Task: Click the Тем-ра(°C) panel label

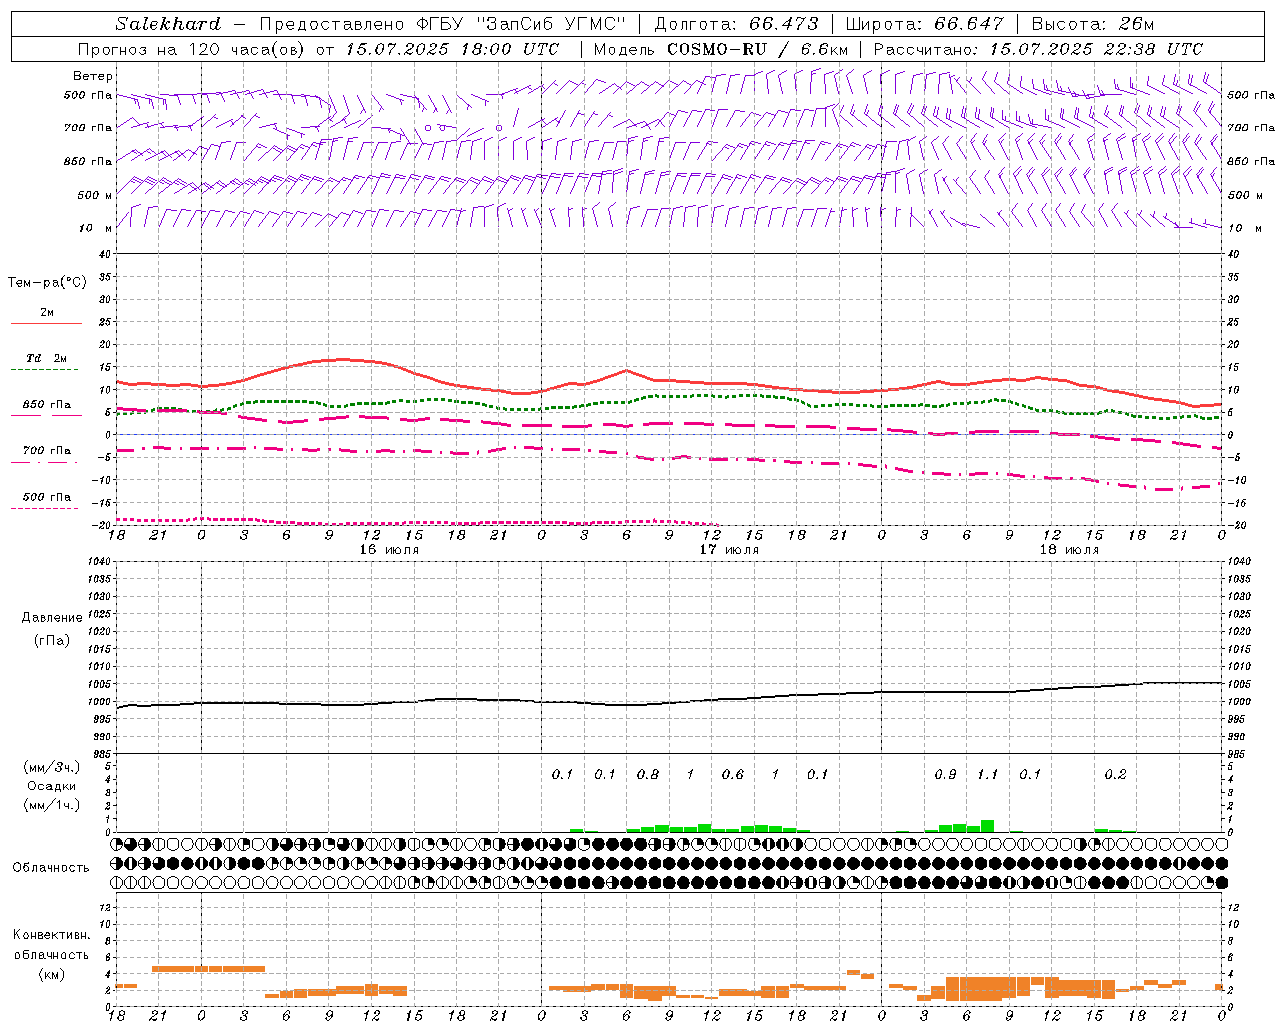Action: 47,283
